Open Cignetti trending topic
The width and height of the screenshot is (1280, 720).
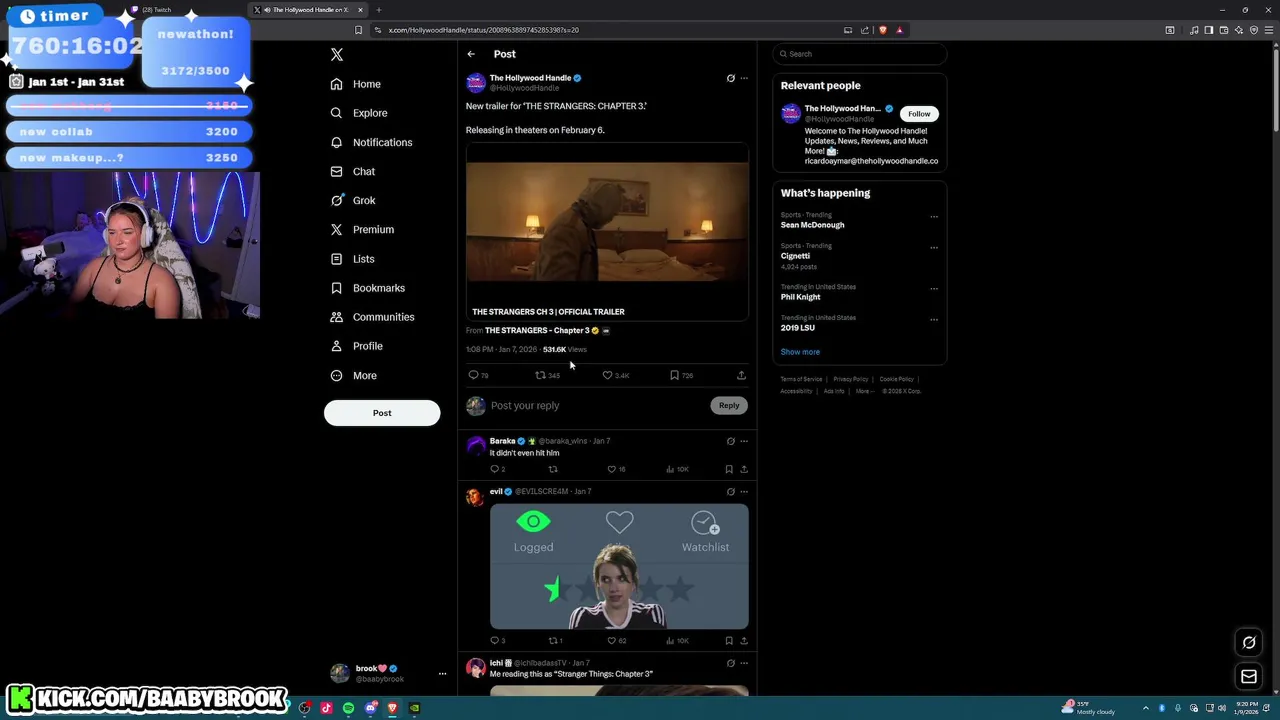(795, 256)
